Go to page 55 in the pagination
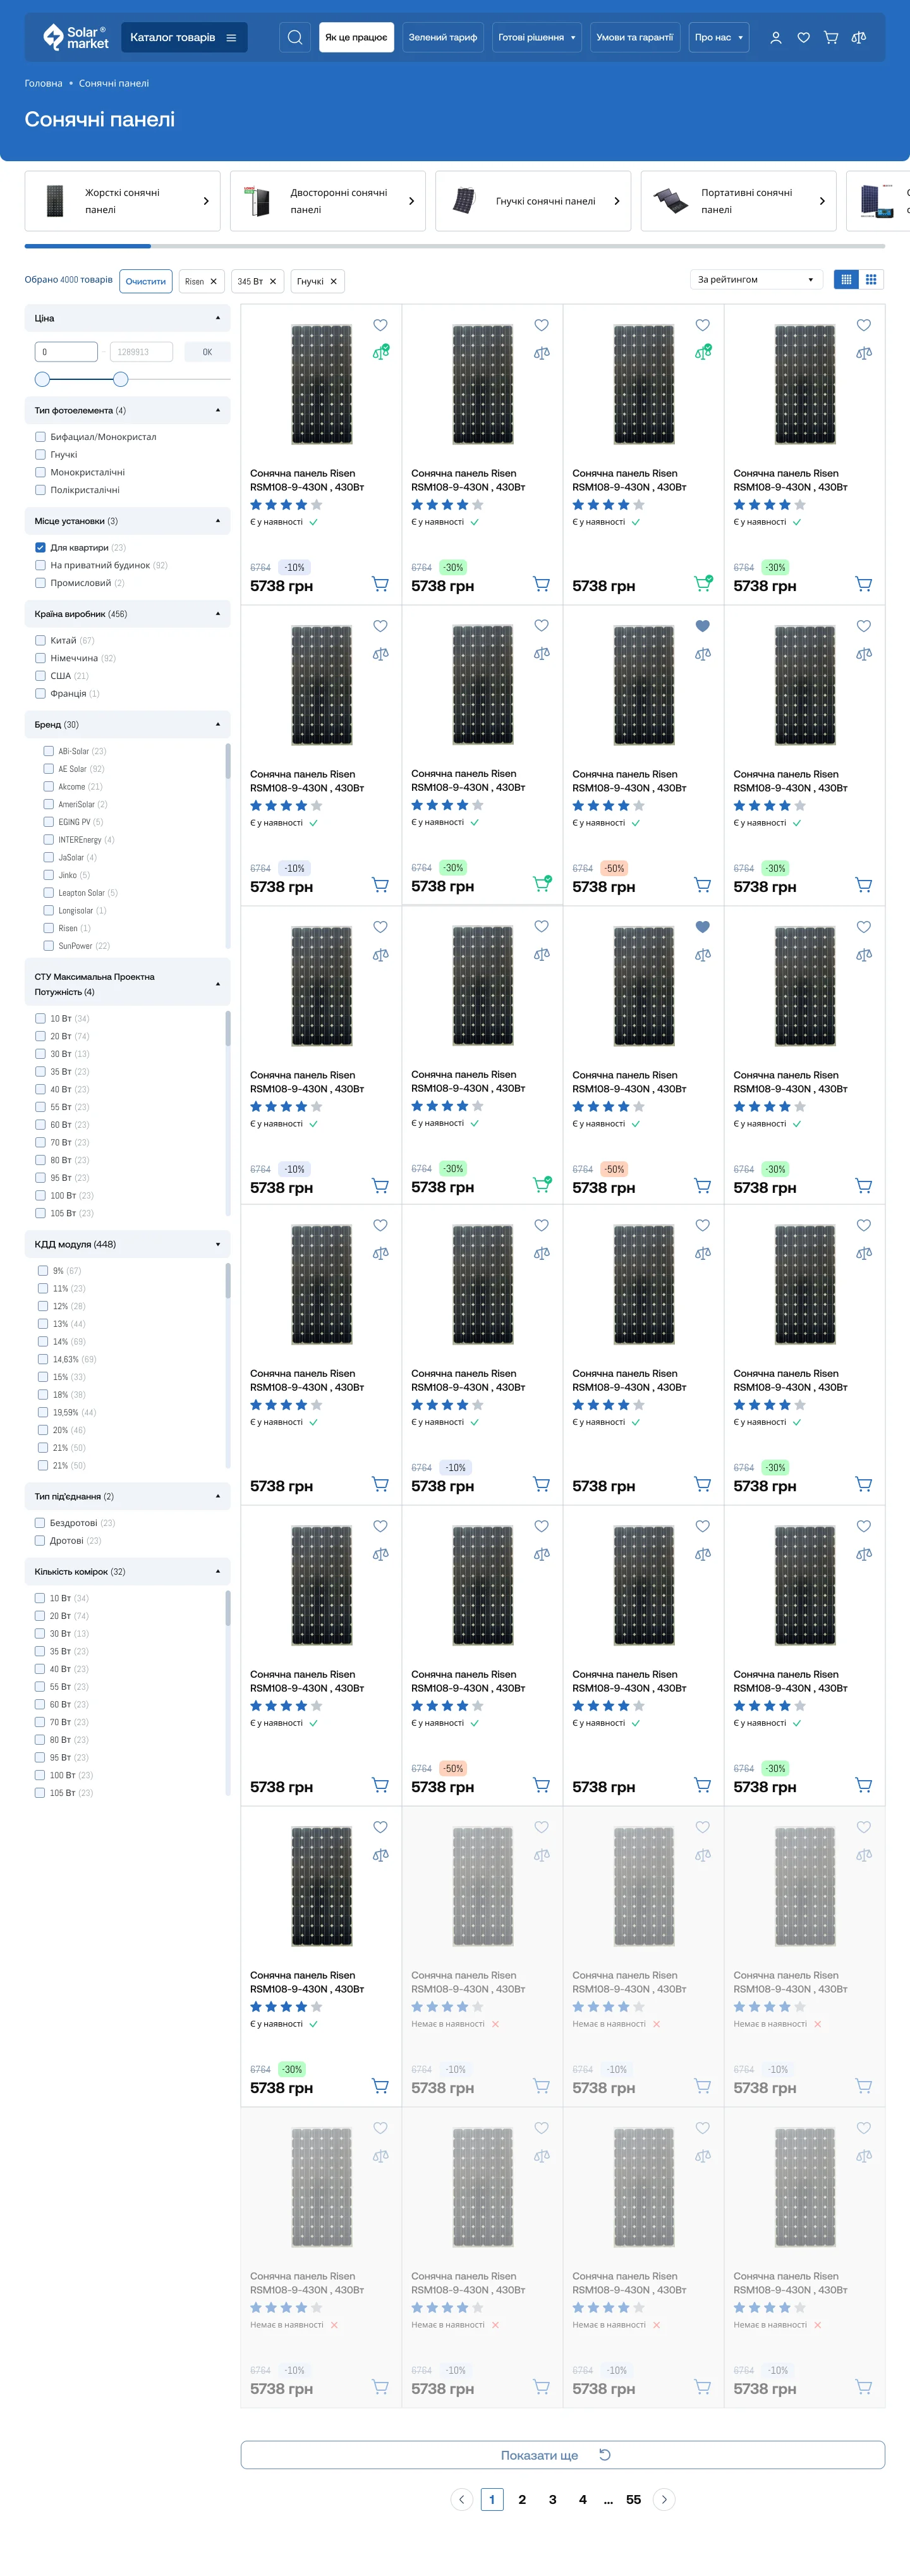910x2576 pixels. click(633, 2499)
